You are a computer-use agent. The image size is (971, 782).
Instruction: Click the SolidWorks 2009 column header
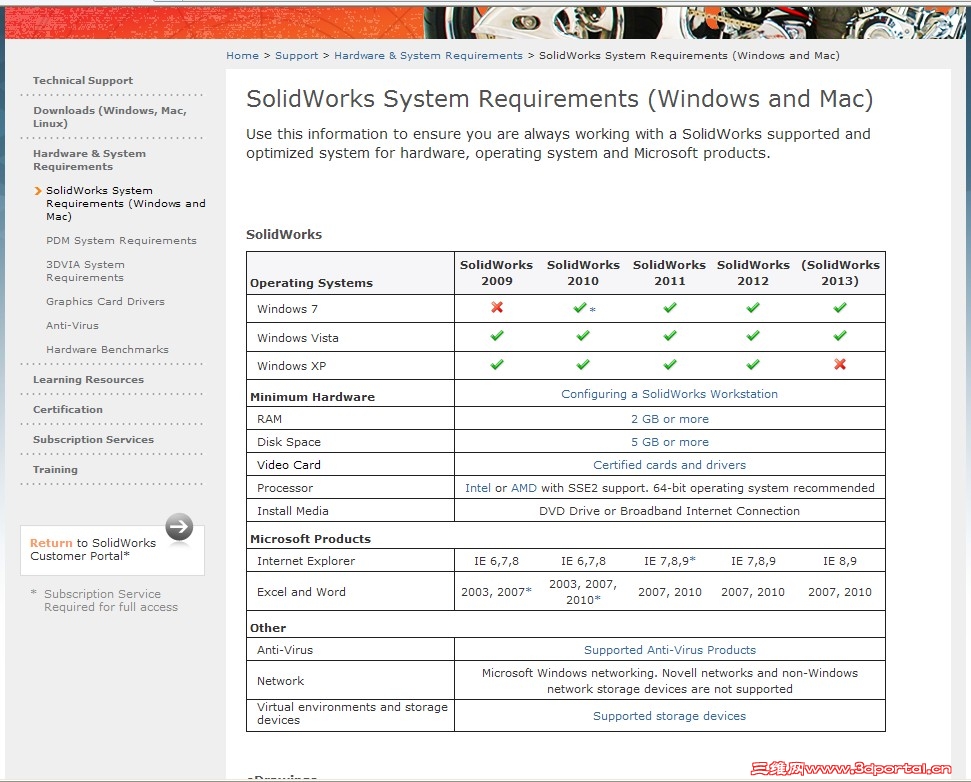[x=497, y=272]
